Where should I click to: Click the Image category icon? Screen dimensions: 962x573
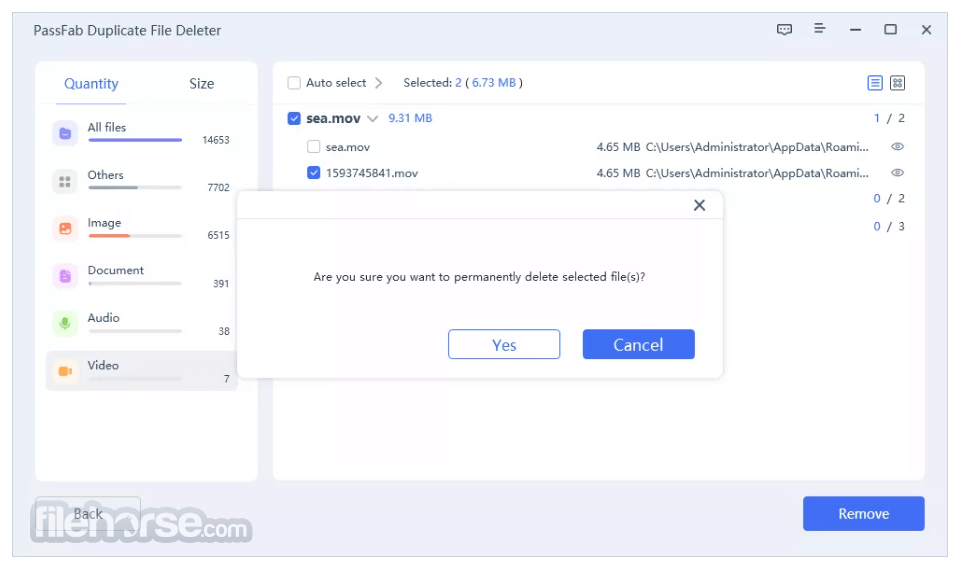click(65, 229)
